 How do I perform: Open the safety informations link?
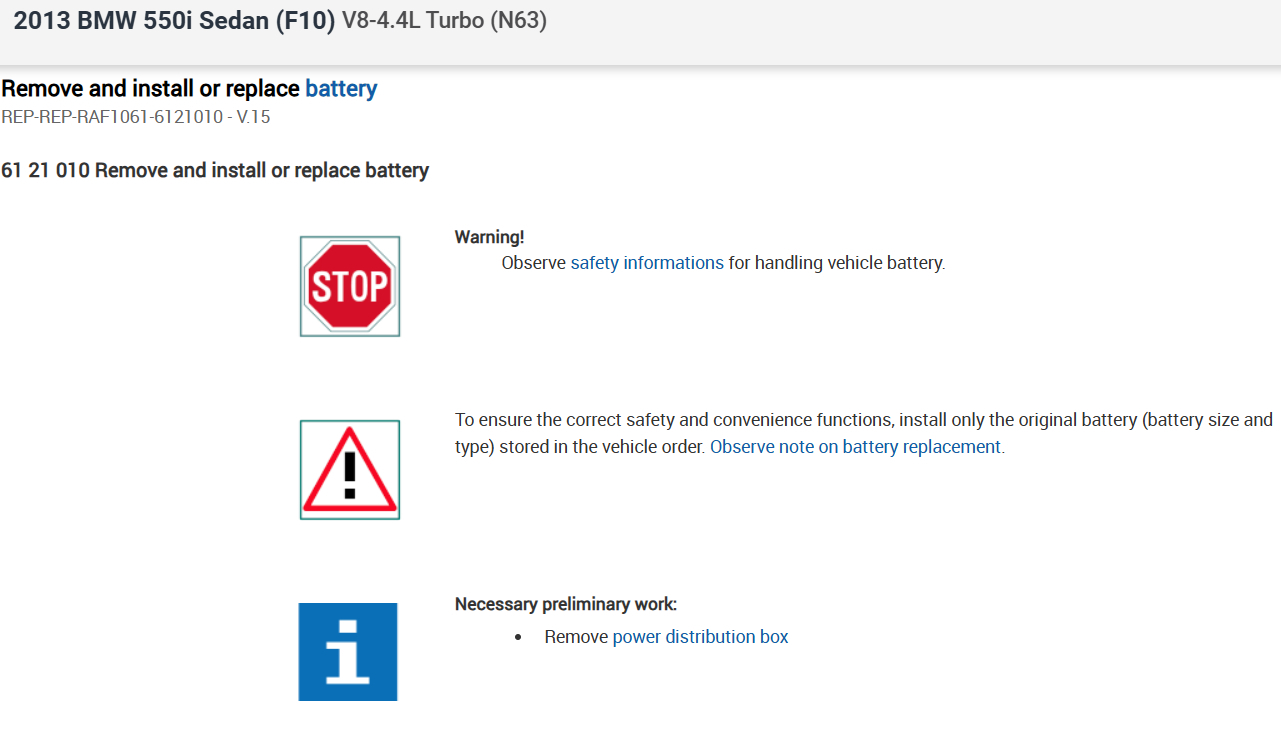647,263
